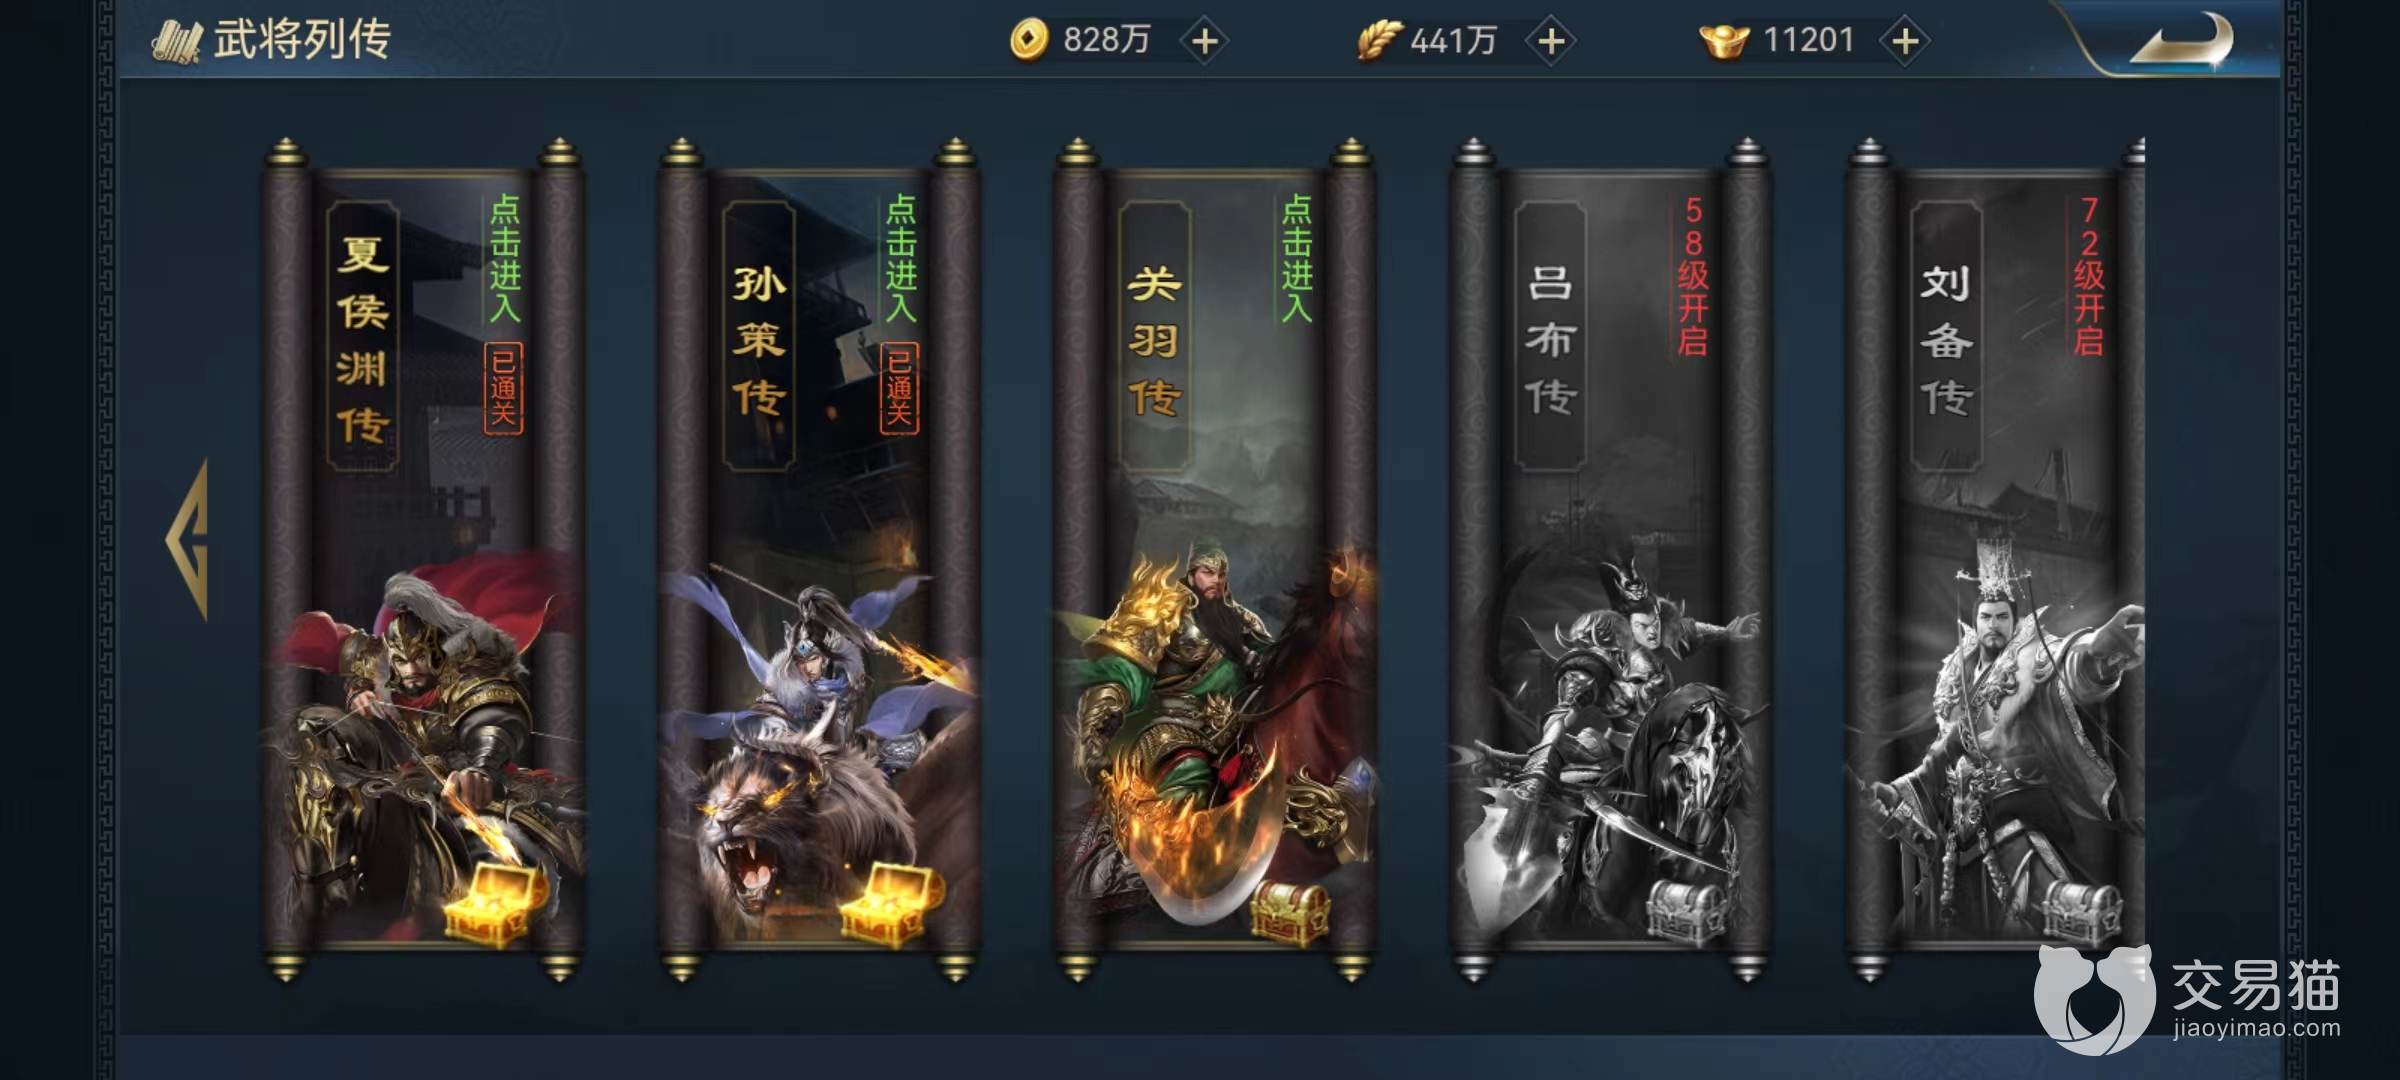Image resolution: width=2400 pixels, height=1080 pixels.
Task: Click the gold coin currency icon
Action: (x=1028, y=40)
